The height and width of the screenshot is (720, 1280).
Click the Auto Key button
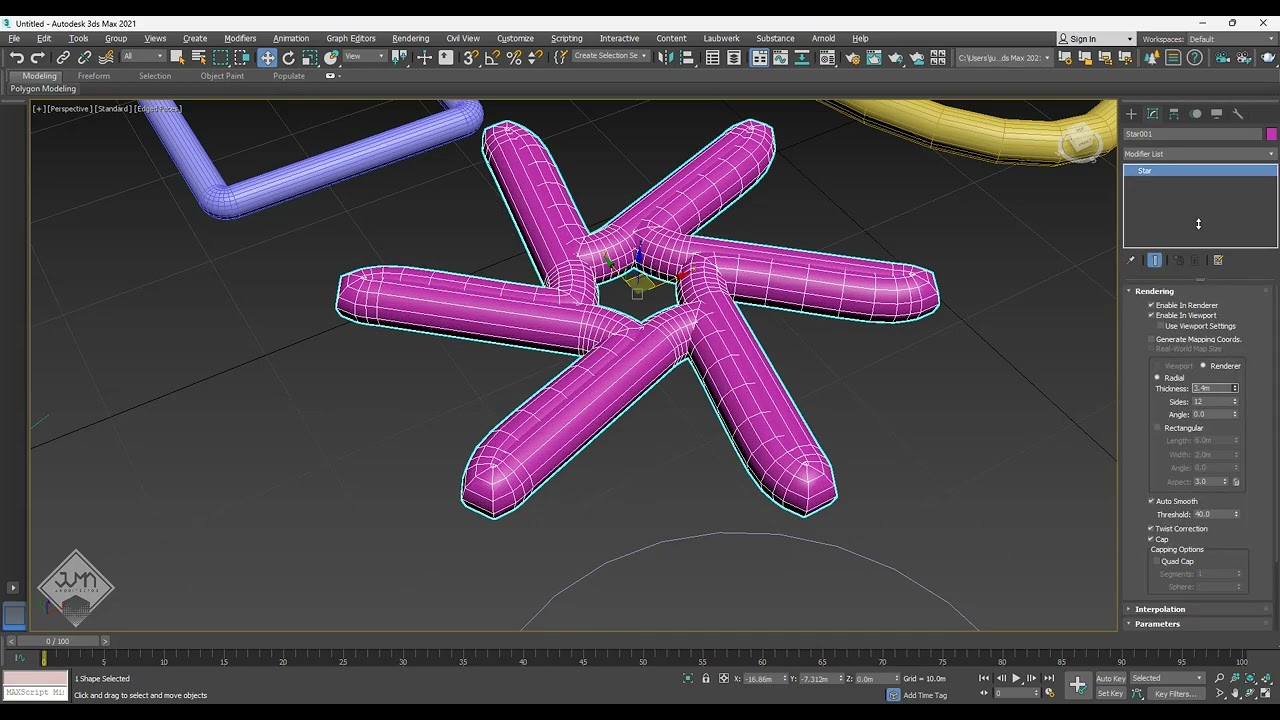pyautogui.click(x=1111, y=679)
